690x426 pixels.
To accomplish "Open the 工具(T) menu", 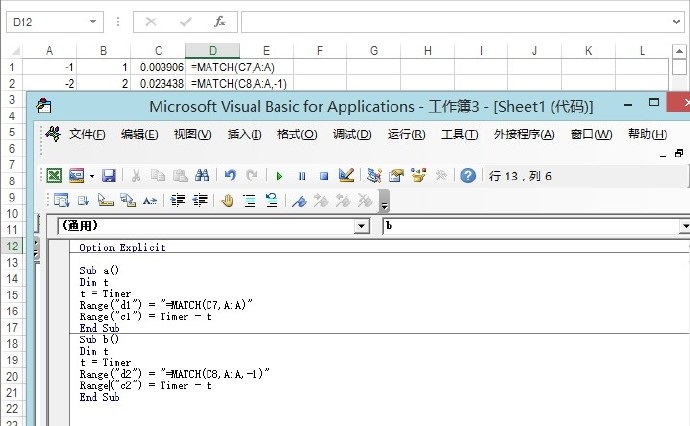I will click(459, 134).
